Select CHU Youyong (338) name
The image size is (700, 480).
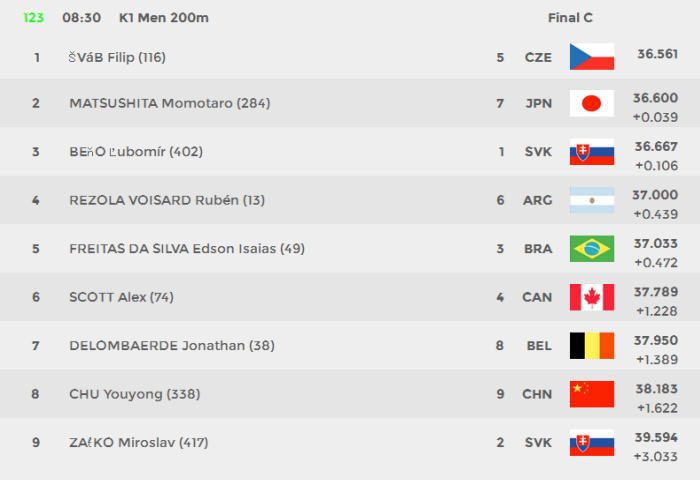[135, 394]
